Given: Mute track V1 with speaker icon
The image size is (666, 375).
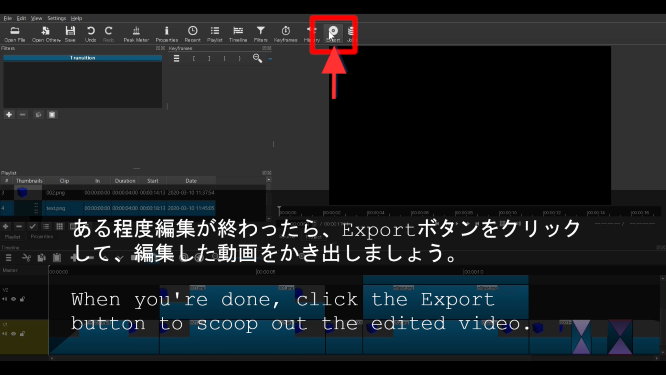Looking at the screenshot, I should pyautogui.click(x=5, y=334).
